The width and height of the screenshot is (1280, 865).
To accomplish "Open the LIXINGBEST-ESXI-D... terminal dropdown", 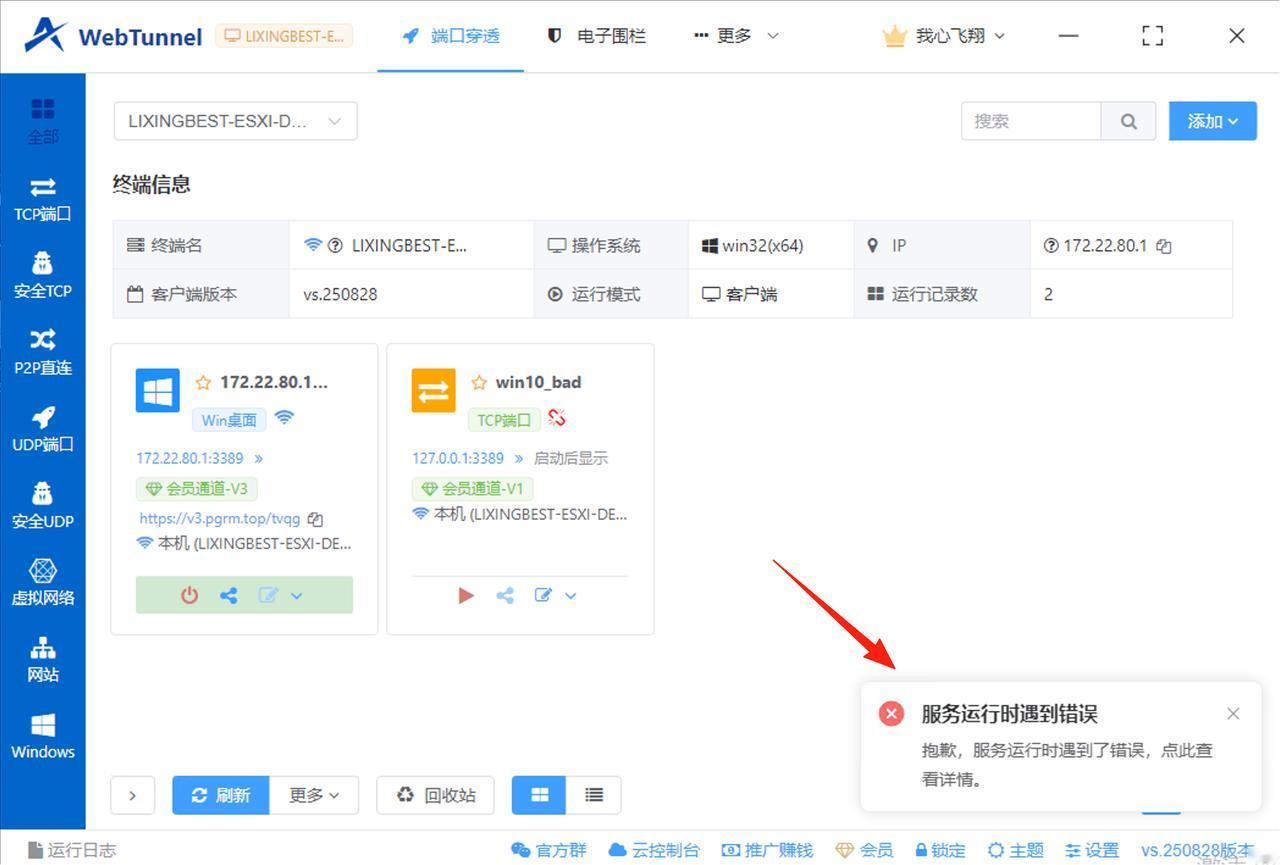I will tap(235, 121).
